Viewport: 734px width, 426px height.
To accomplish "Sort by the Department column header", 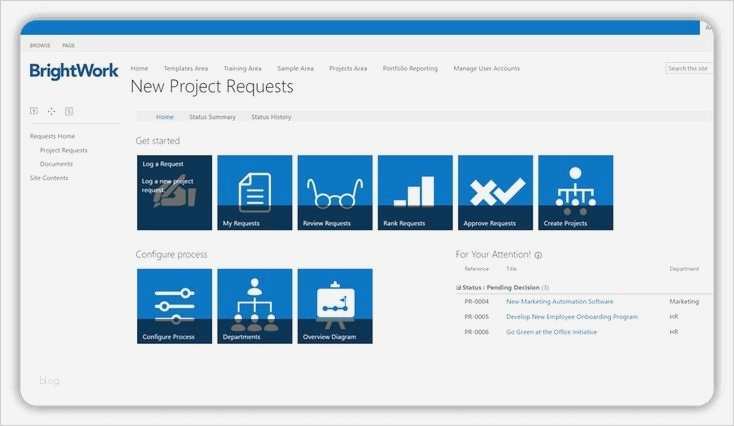I will 684,269.
